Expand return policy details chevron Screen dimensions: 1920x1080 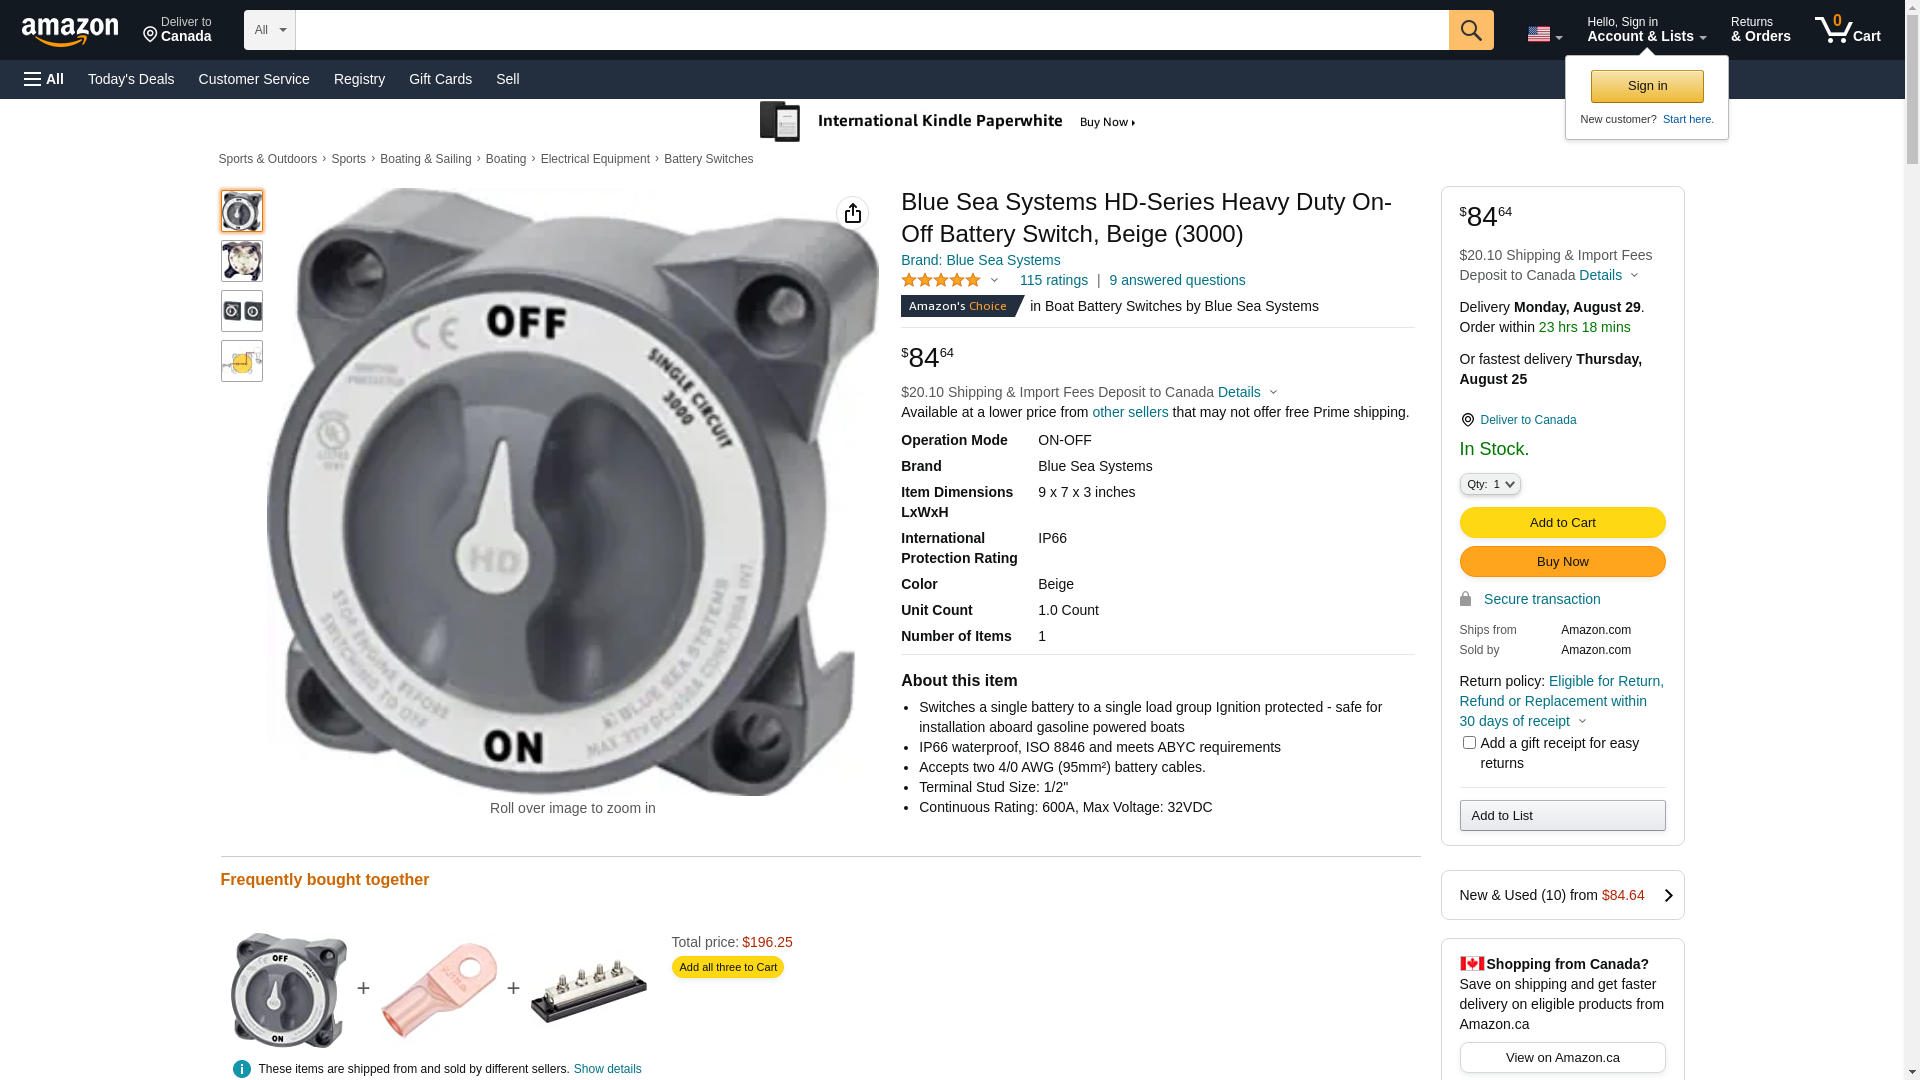[1582, 722]
